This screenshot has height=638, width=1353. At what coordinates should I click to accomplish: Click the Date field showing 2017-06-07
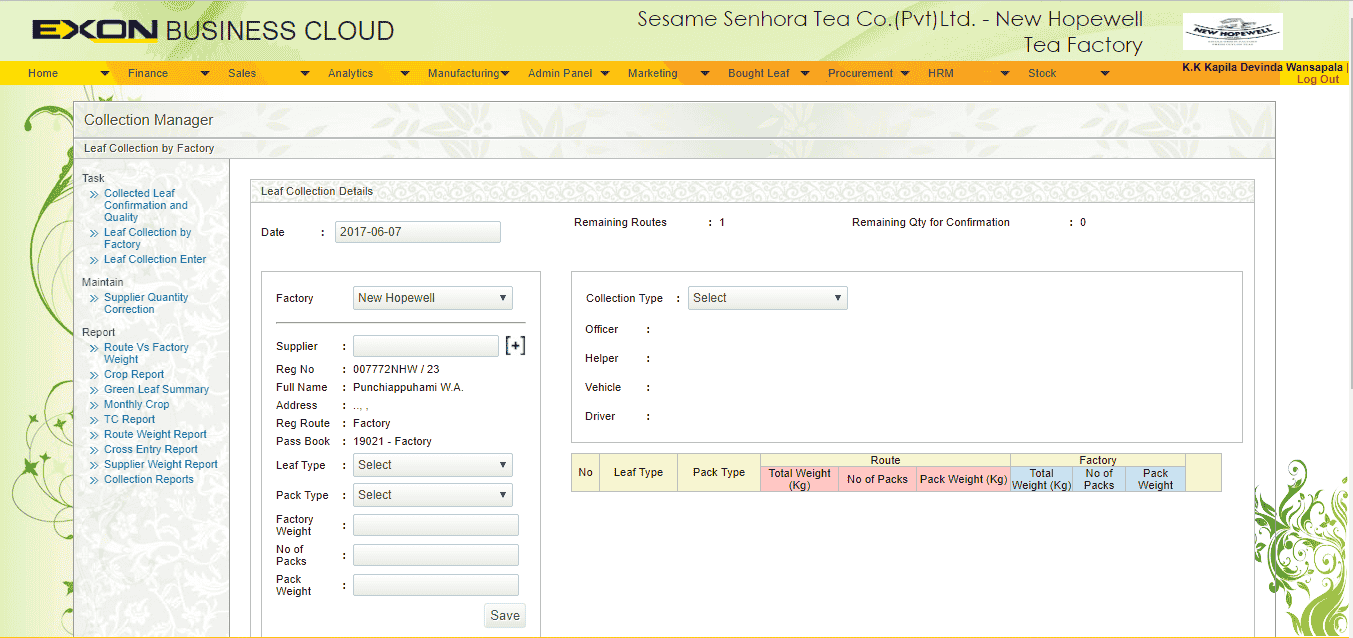tap(418, 232)
